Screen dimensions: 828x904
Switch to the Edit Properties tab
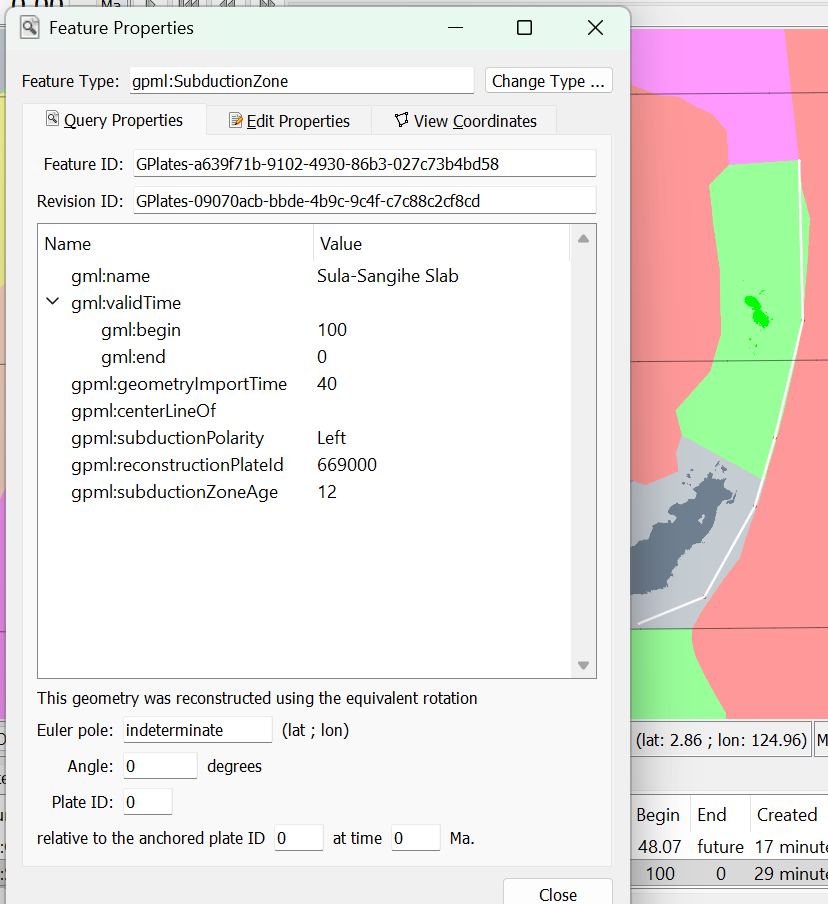tap(289, 121)
